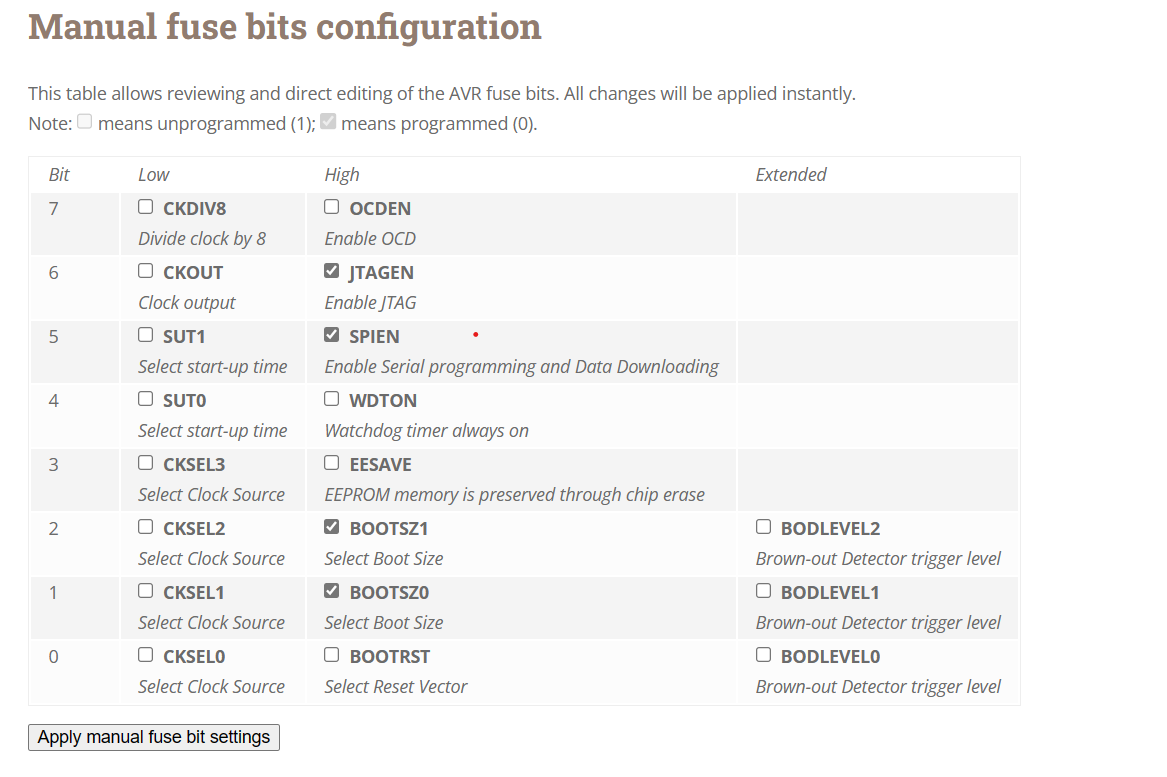Check the CKSEL2 checkbox

(x=146, y=527)
